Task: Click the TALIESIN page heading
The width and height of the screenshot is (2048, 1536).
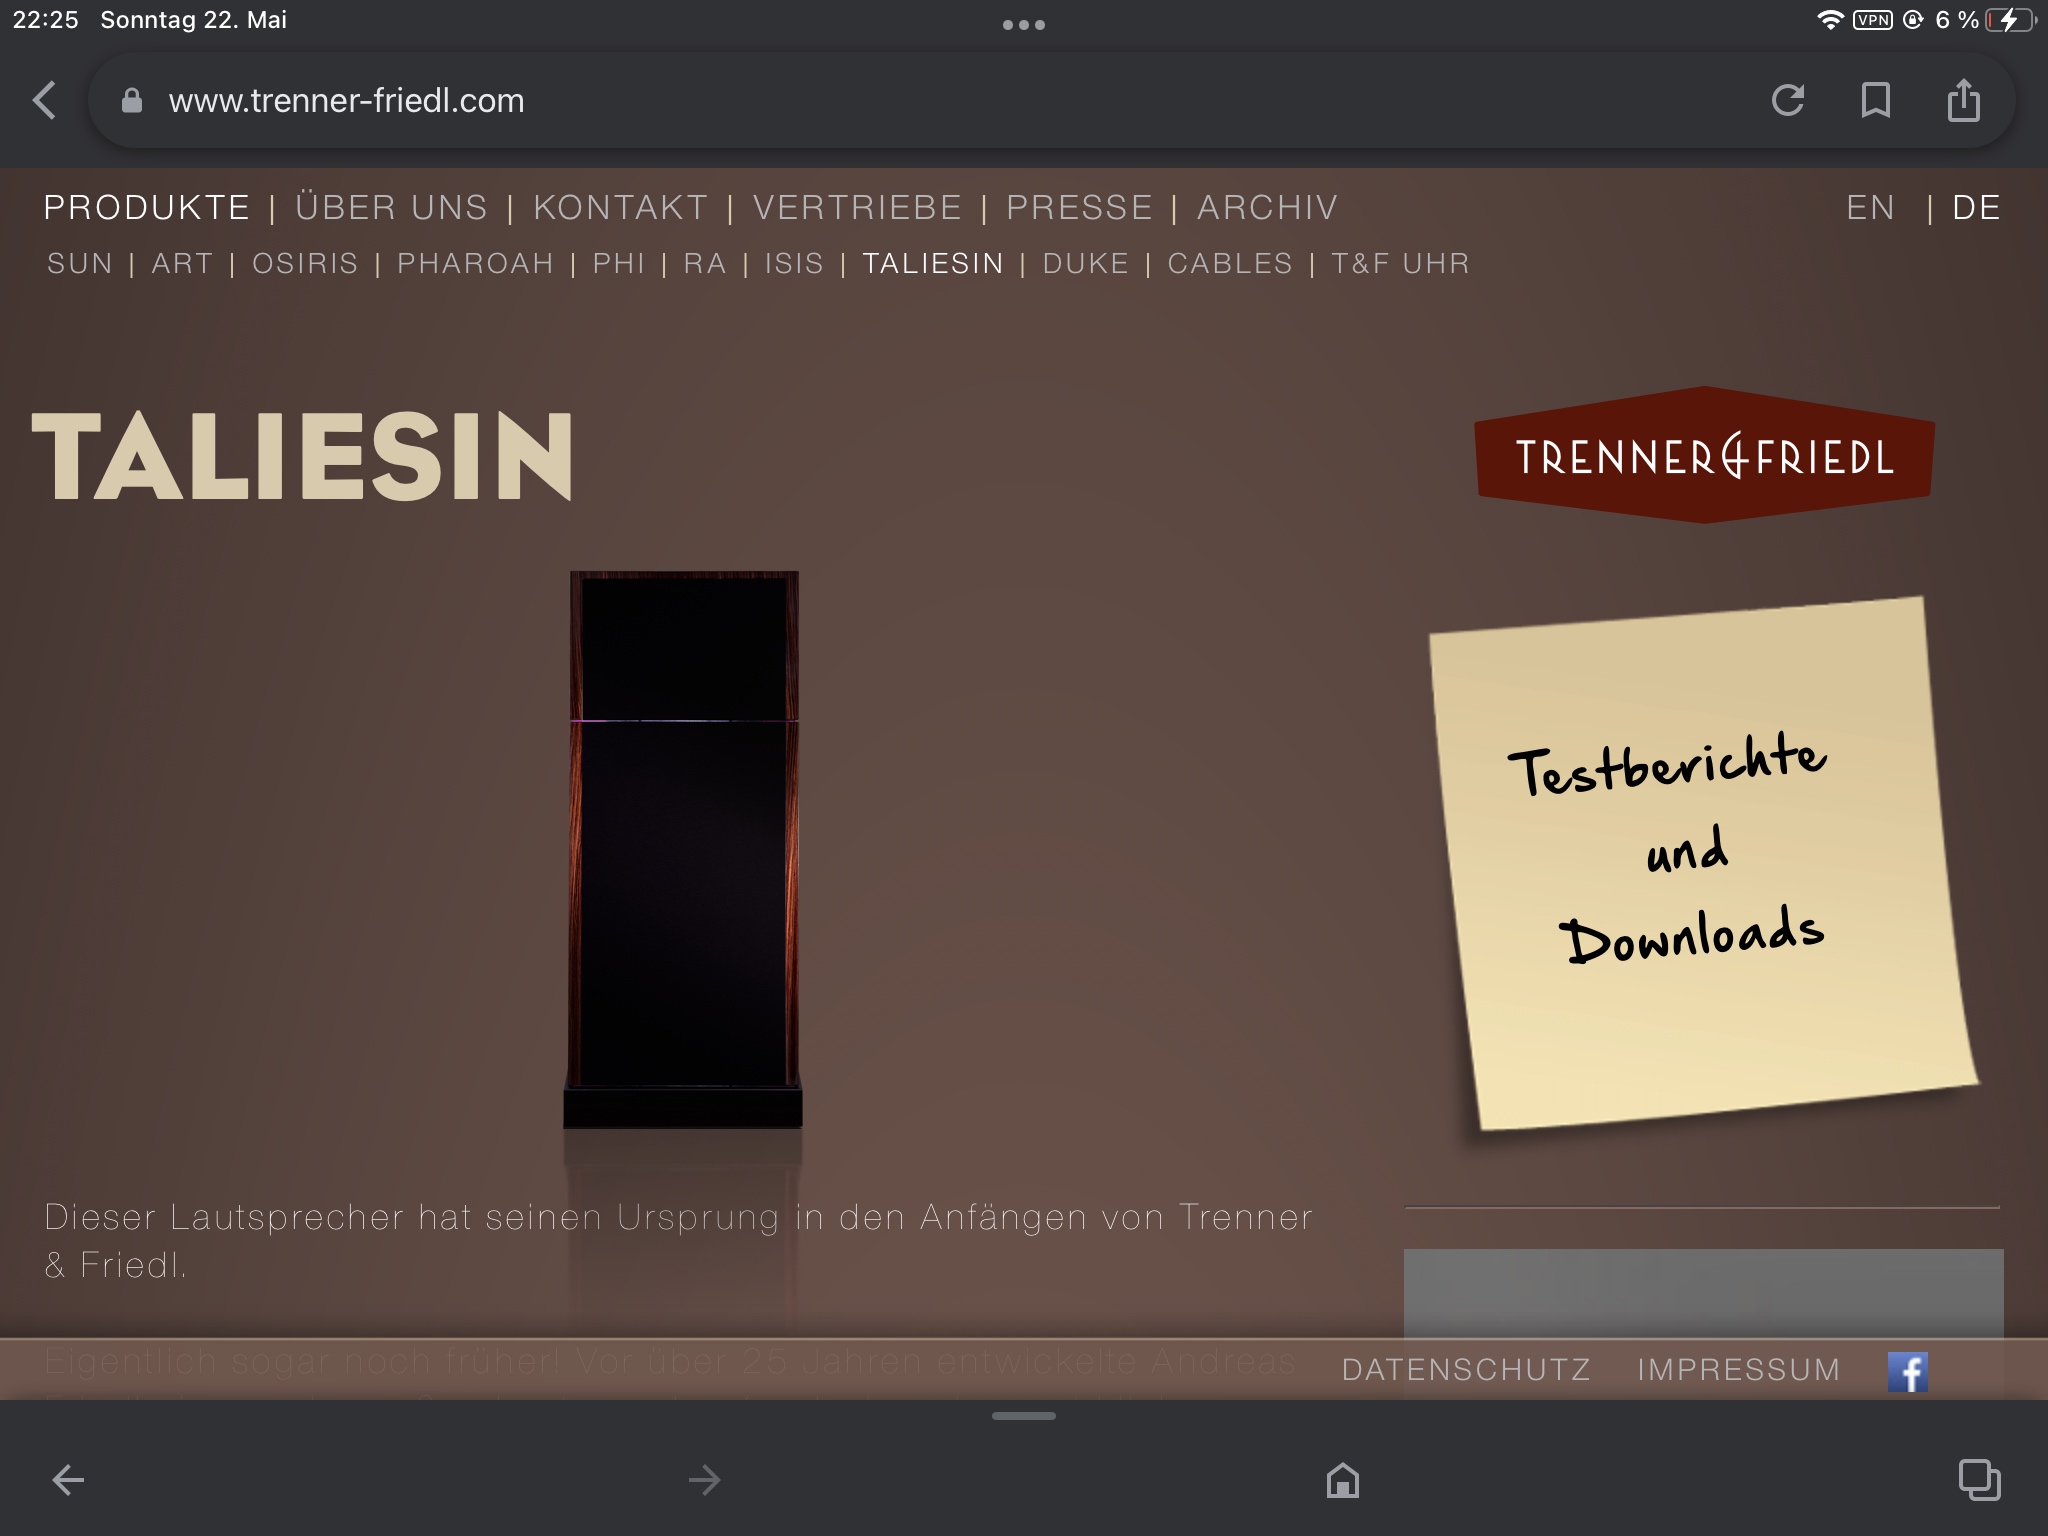Action: (x=303, y=456)
